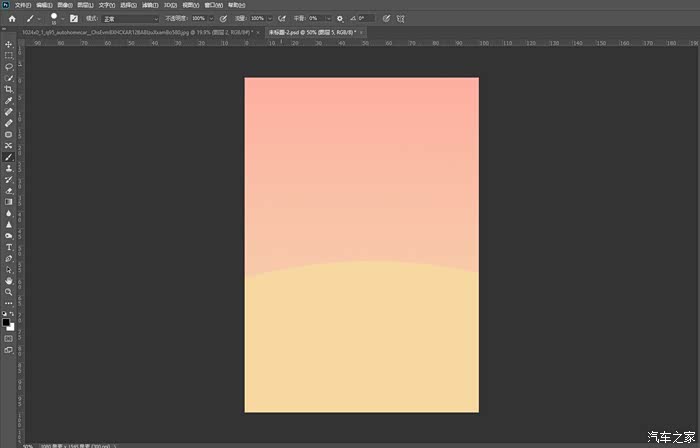Select the Brush tool in the toolbox
Screen dimensions: 700x448
[x=9, y=157]
